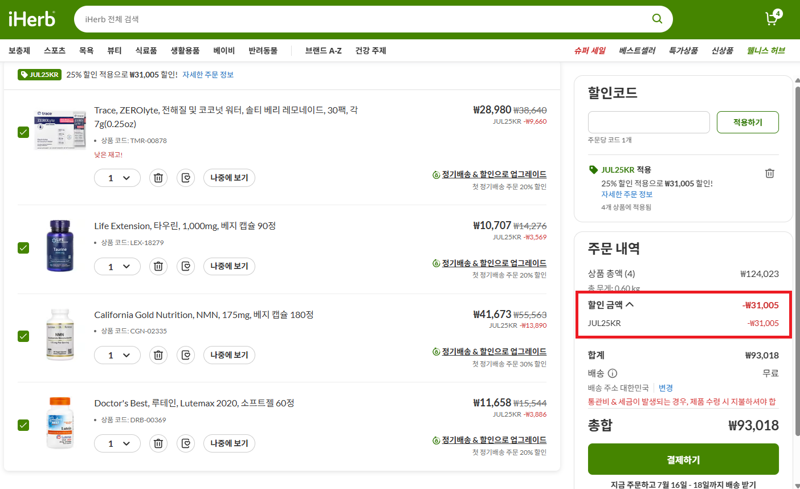This screenshot has height=489, width=800.
Task: Open the 스포츠 menu
Action: [x=55, y=51]
